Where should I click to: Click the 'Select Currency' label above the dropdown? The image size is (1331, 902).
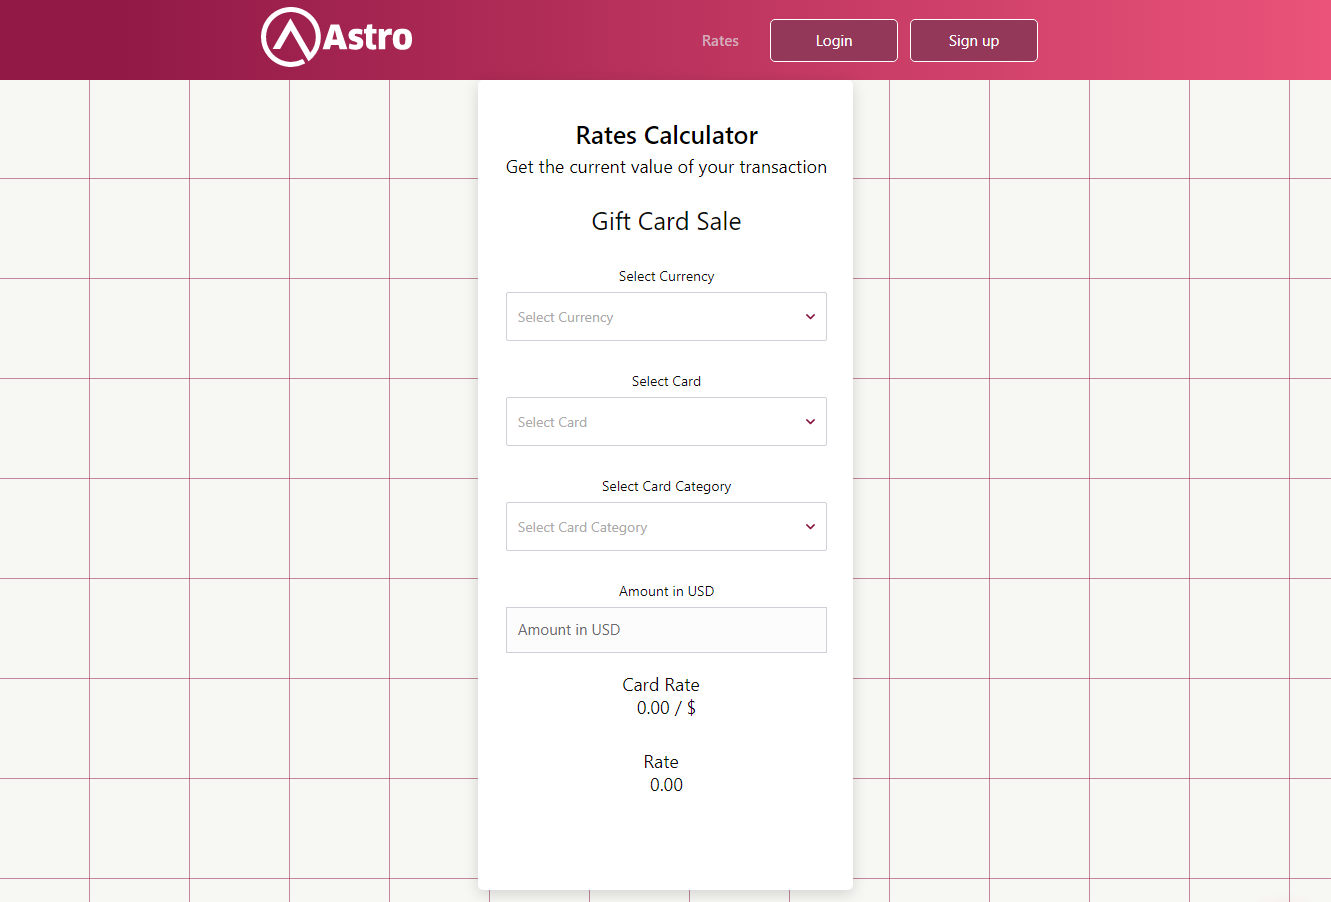click(x=666, y=276)
